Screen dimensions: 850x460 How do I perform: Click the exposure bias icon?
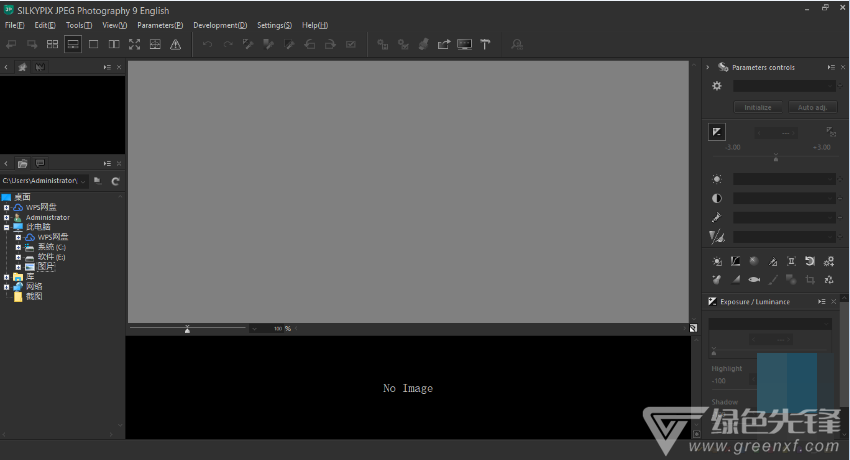tap(717, 132)
